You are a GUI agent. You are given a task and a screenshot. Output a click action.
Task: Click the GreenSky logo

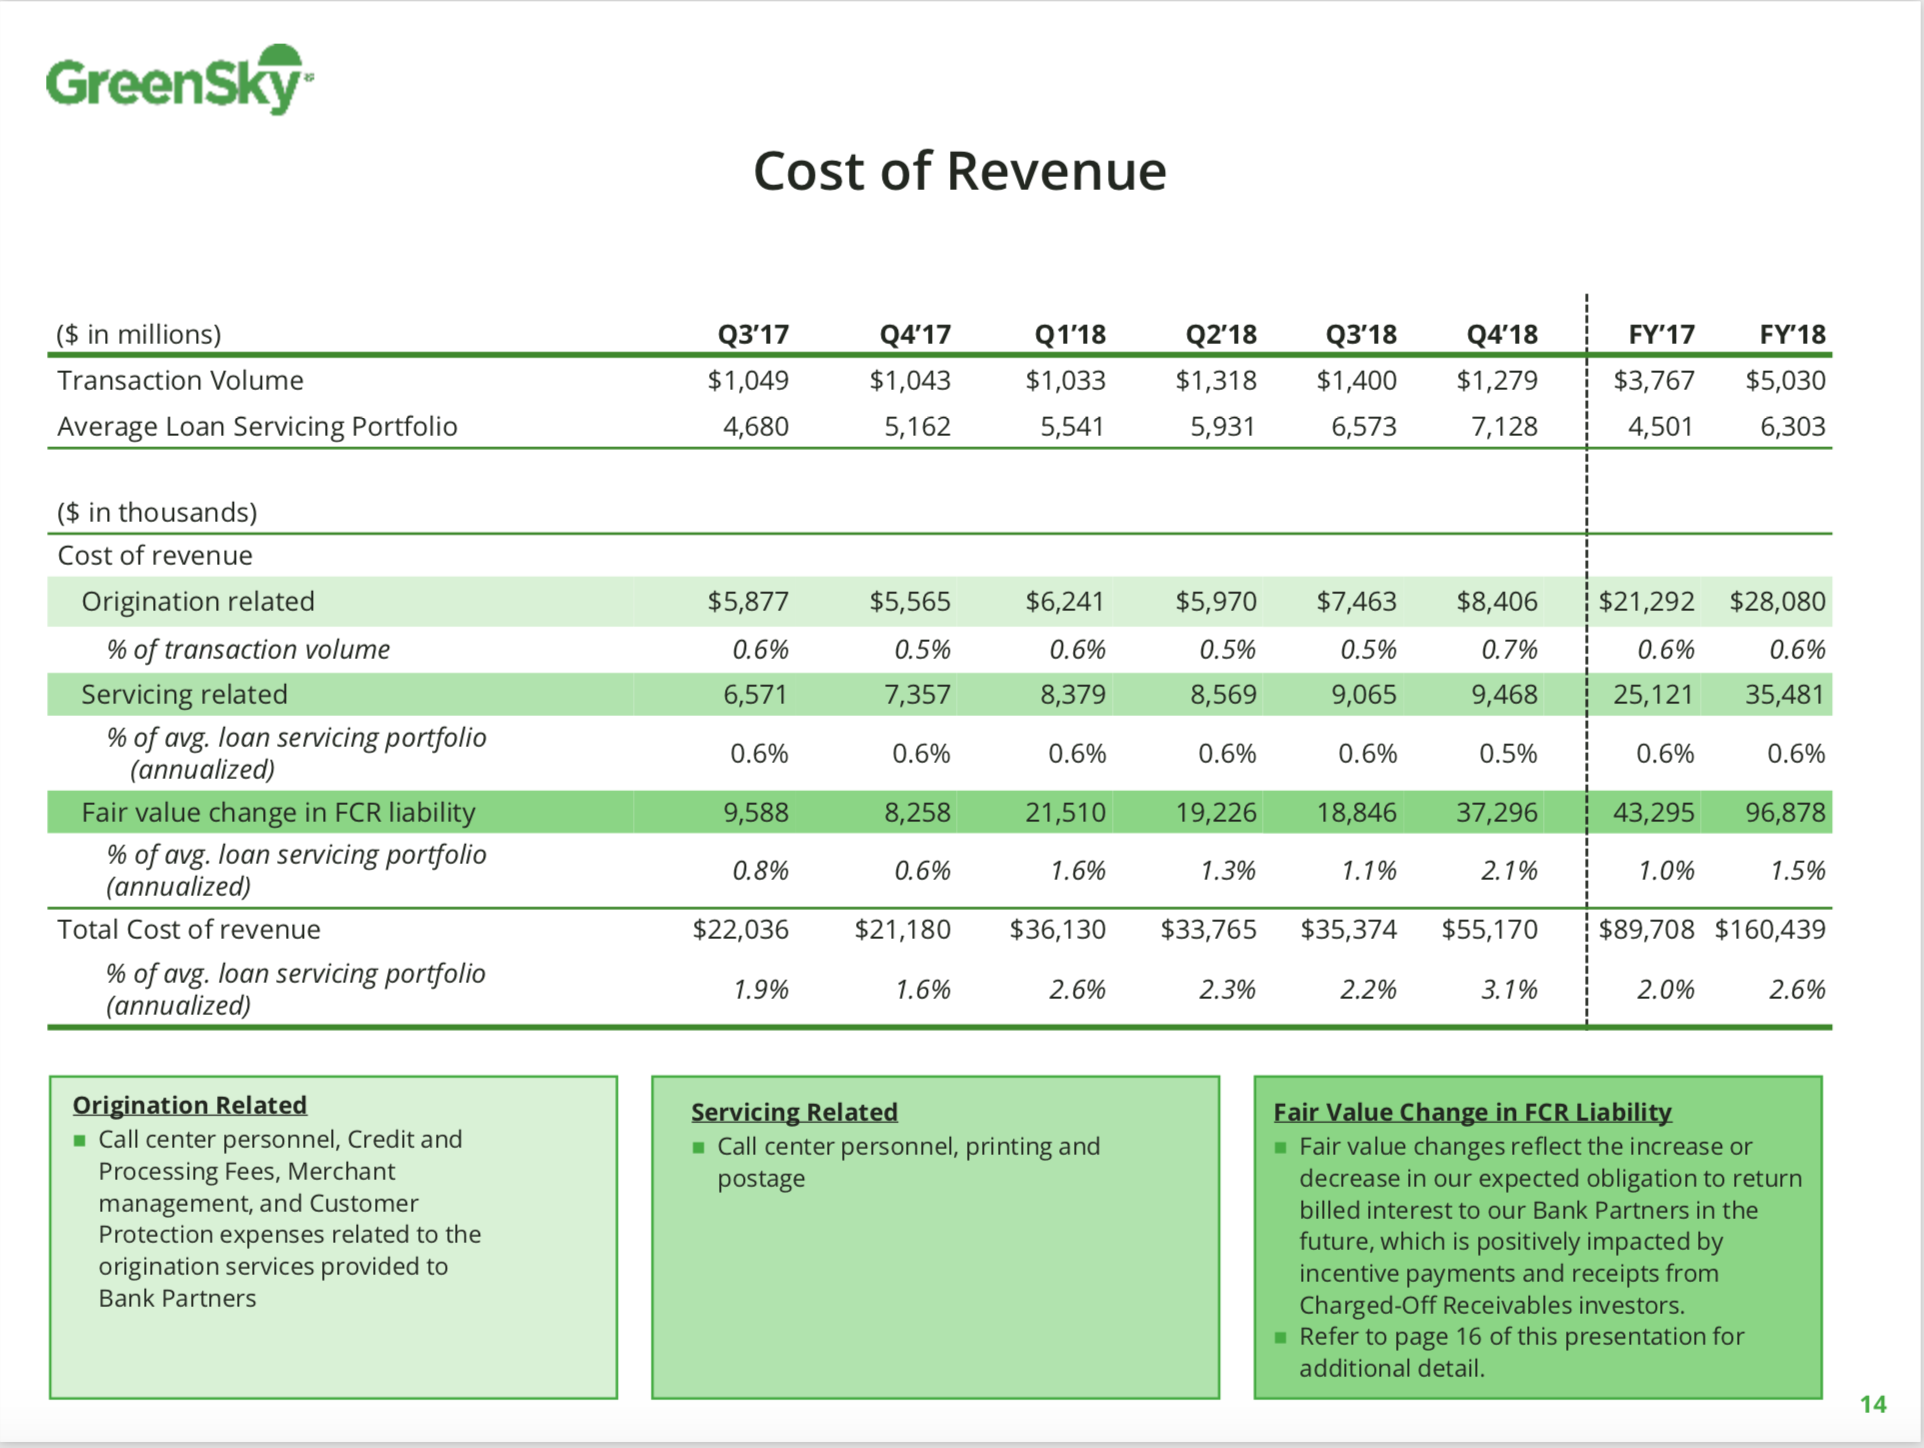[178, 80]
